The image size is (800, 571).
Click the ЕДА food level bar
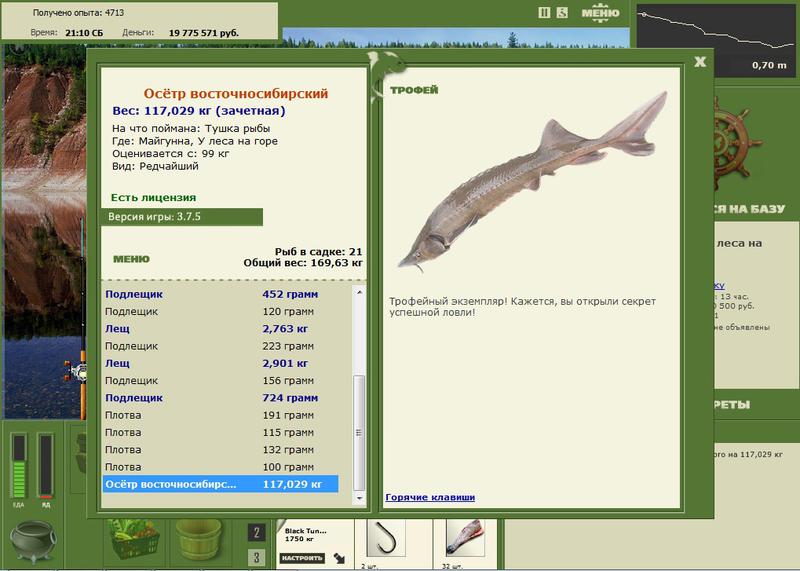pos(19,465)
